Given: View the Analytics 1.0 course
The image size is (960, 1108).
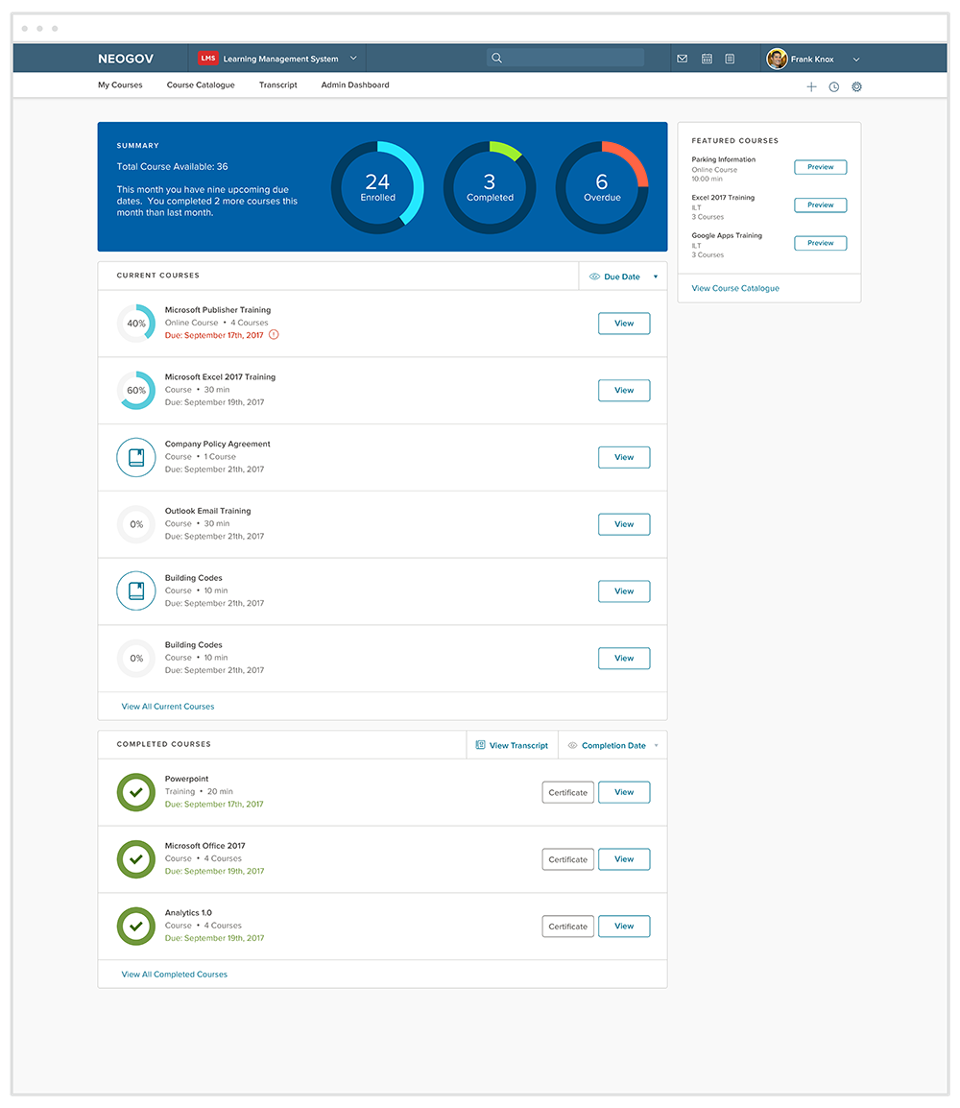Looking at the screenshot, I should coord(624,926).
